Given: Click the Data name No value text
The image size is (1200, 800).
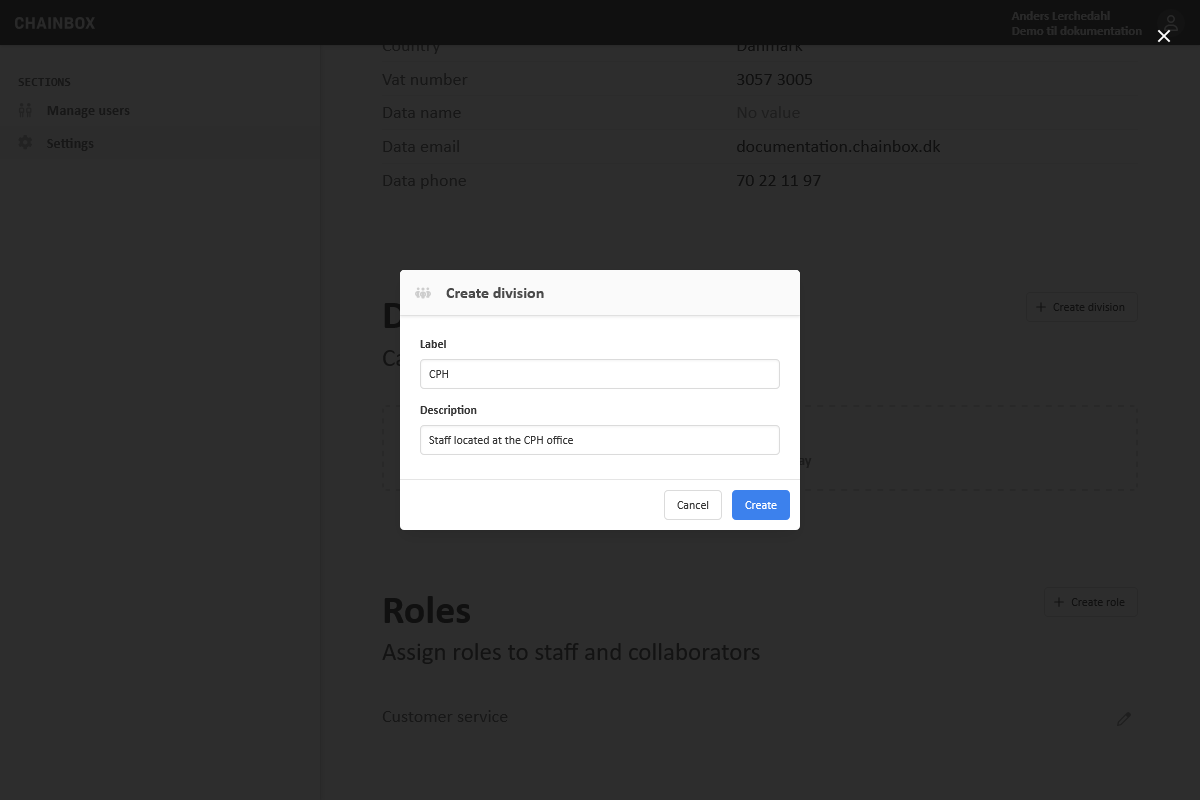Looking at the screenshot, I should point(768,112).
